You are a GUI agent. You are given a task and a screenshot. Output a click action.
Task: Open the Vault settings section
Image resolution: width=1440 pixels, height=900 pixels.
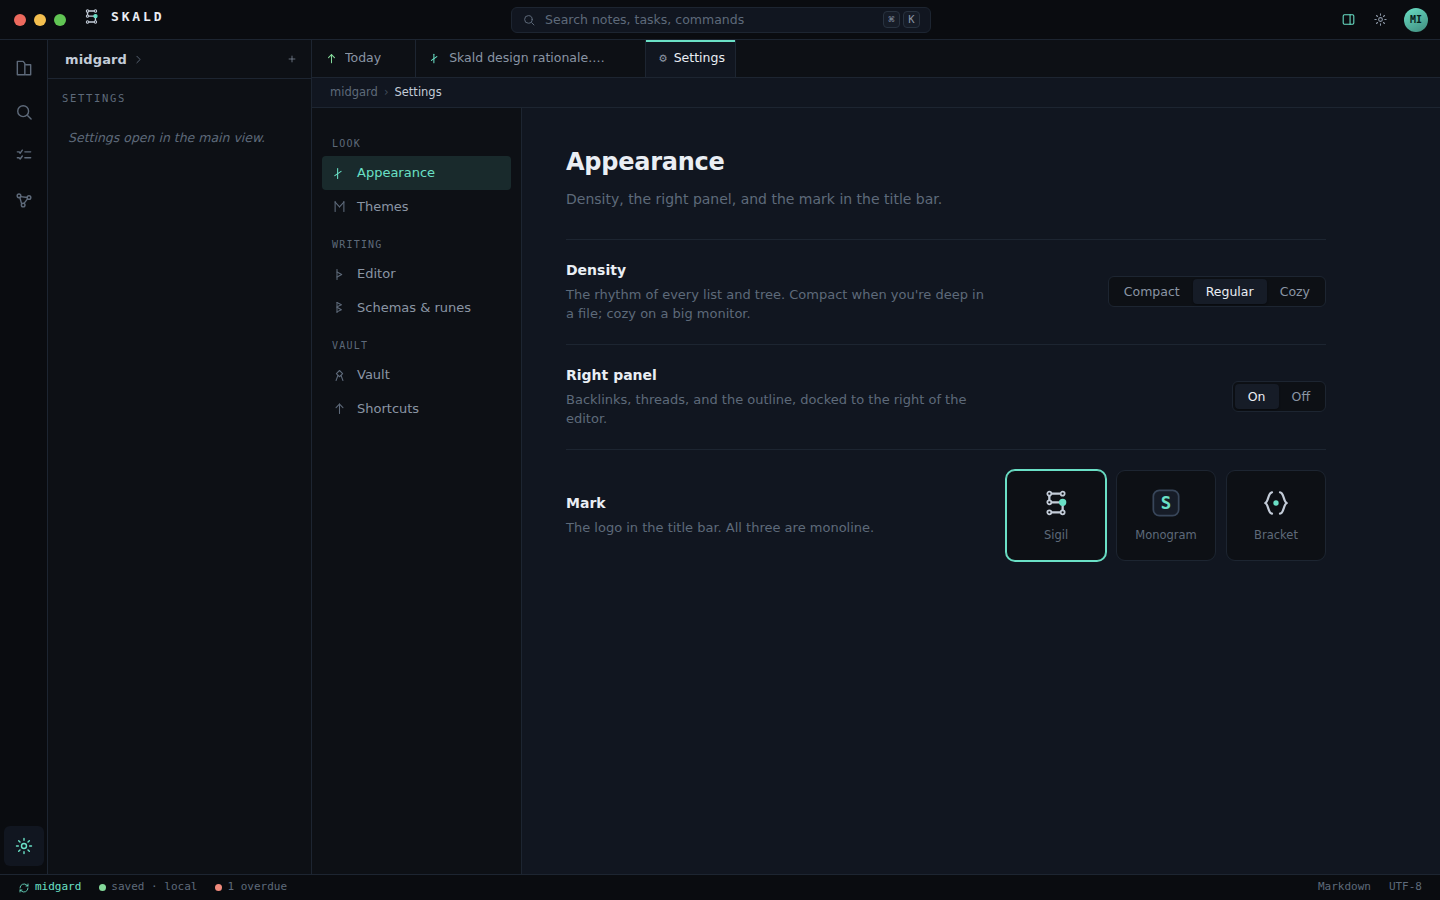click(x=416, y=375)
